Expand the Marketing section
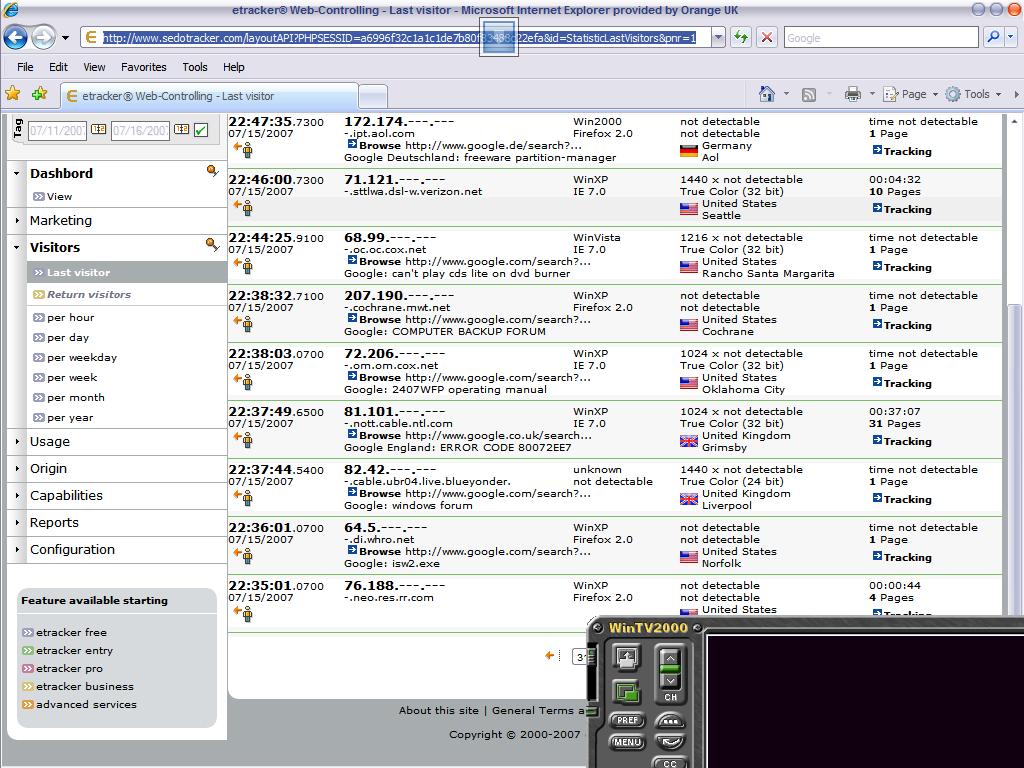 (17, 221)
